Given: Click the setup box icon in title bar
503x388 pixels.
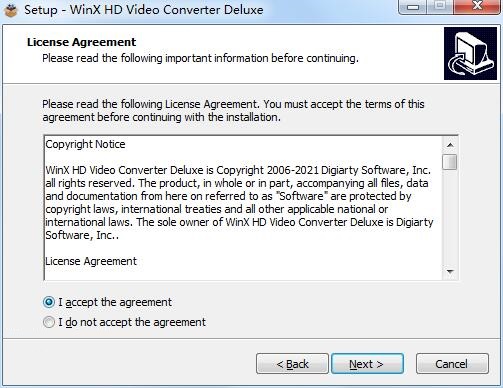Looking at the screenshot, I should coord(11,10).
